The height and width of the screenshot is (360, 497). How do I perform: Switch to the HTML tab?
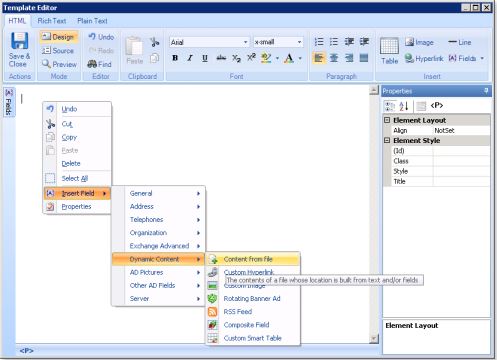click(x=17, y=21)
